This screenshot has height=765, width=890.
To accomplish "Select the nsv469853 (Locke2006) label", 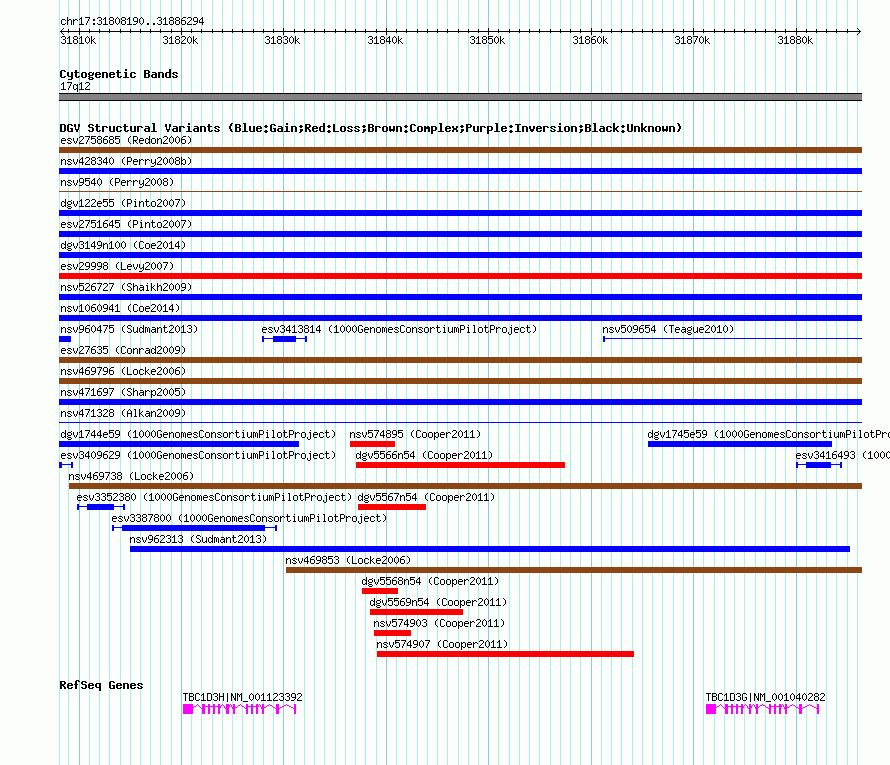I will [348, 560].
